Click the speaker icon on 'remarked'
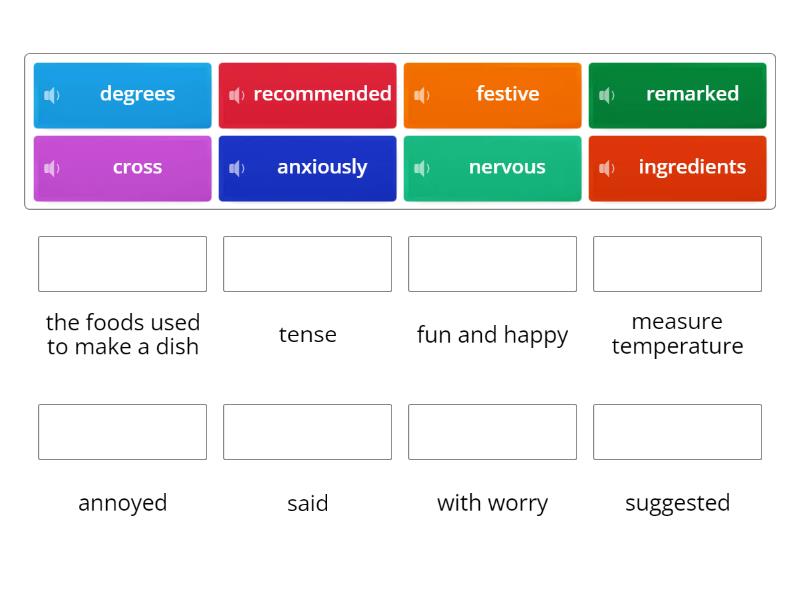The image size is (800, 600). pyautogui.click(x=606, y=95)
